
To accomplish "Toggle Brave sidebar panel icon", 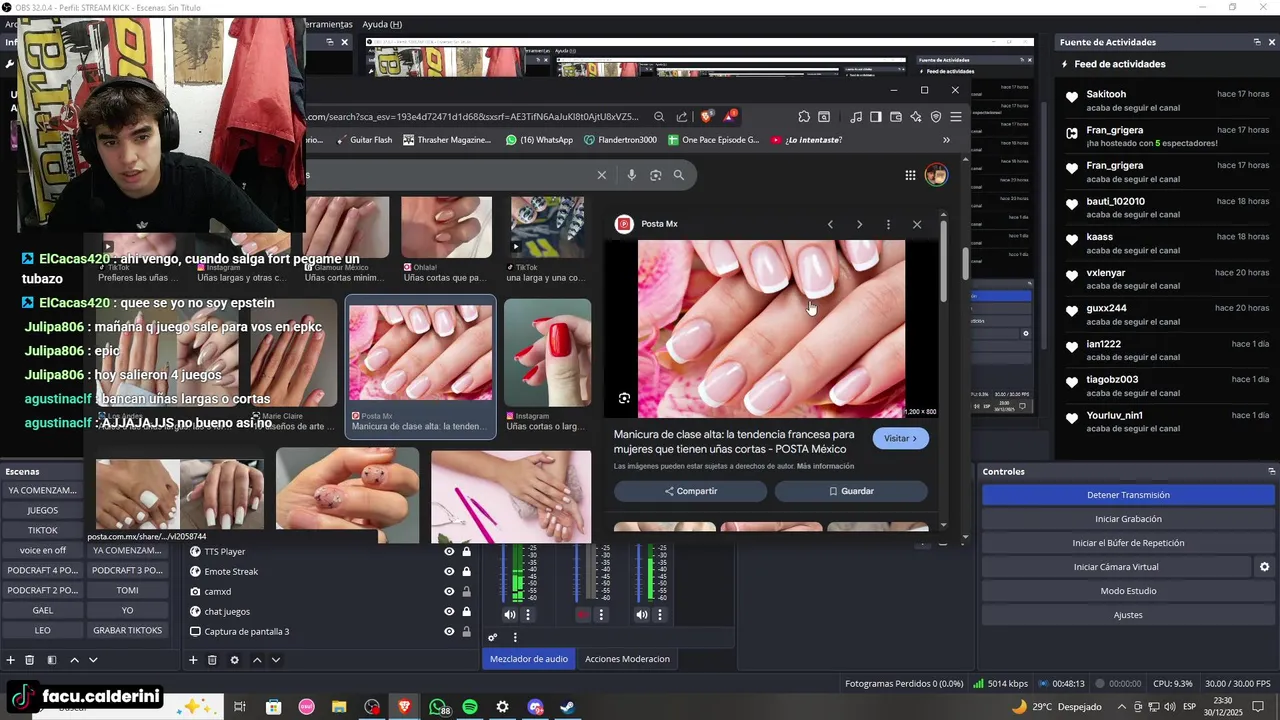I will pyautogui.click(x=876, y=117).
